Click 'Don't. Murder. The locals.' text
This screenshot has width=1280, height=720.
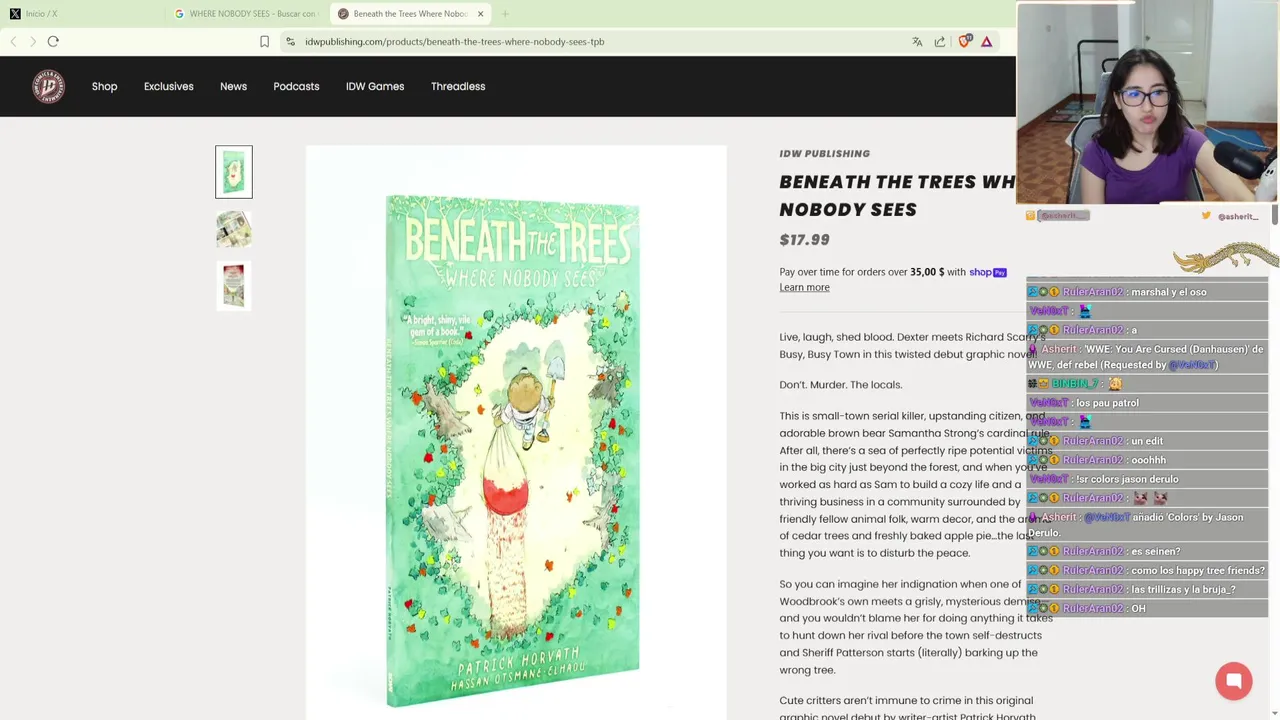pyautogui.click(x=840, y=385)
